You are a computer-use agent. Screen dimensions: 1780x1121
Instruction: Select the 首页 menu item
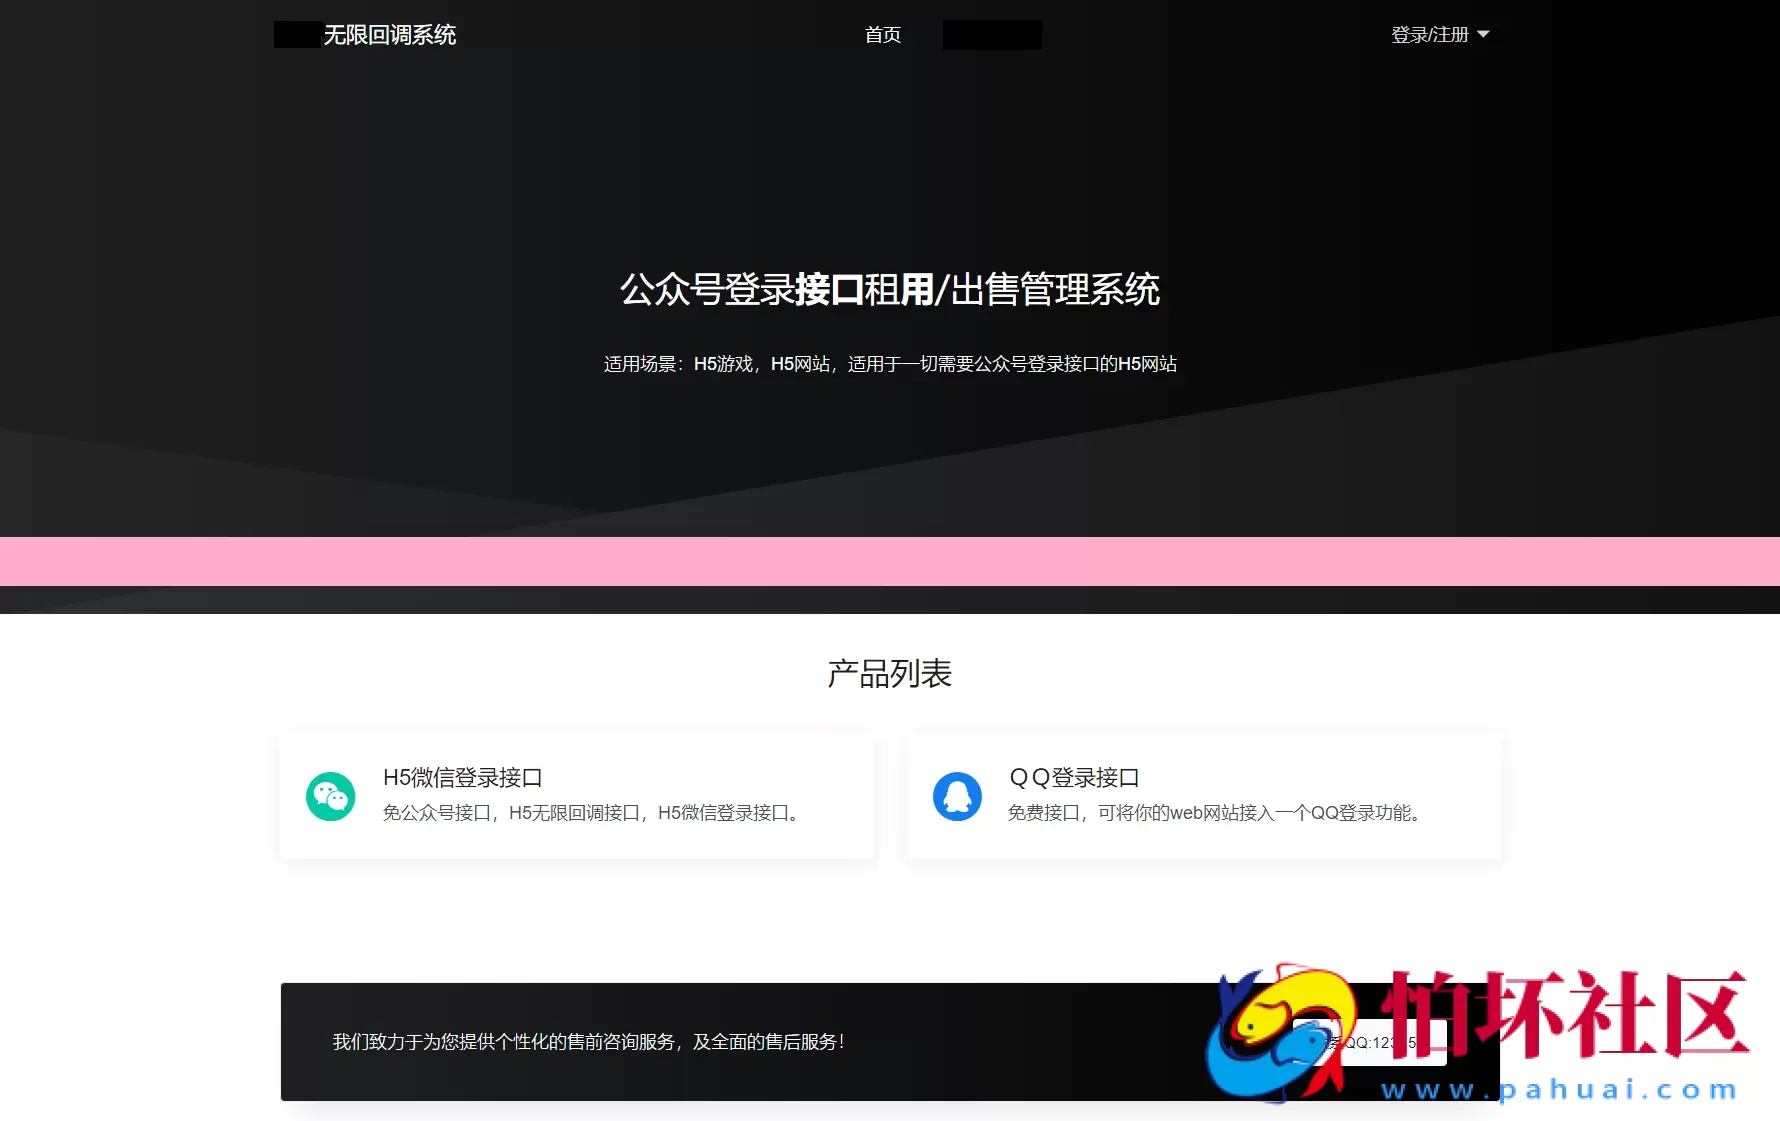point(882,35)
